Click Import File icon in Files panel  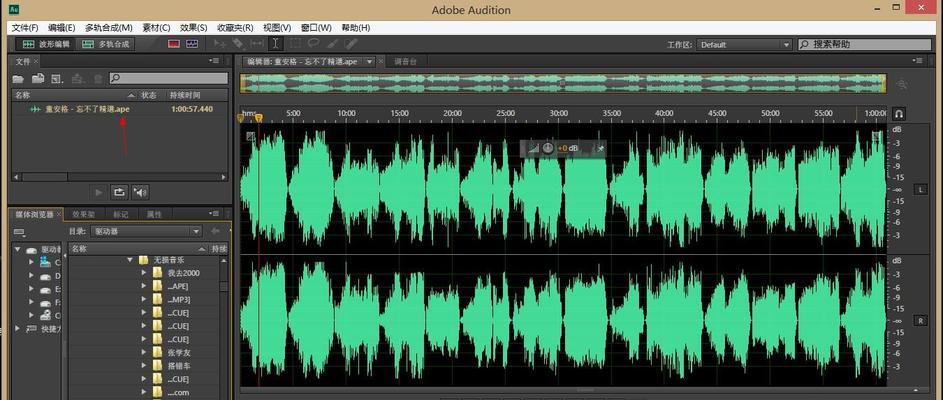click(x=38, y=78)
